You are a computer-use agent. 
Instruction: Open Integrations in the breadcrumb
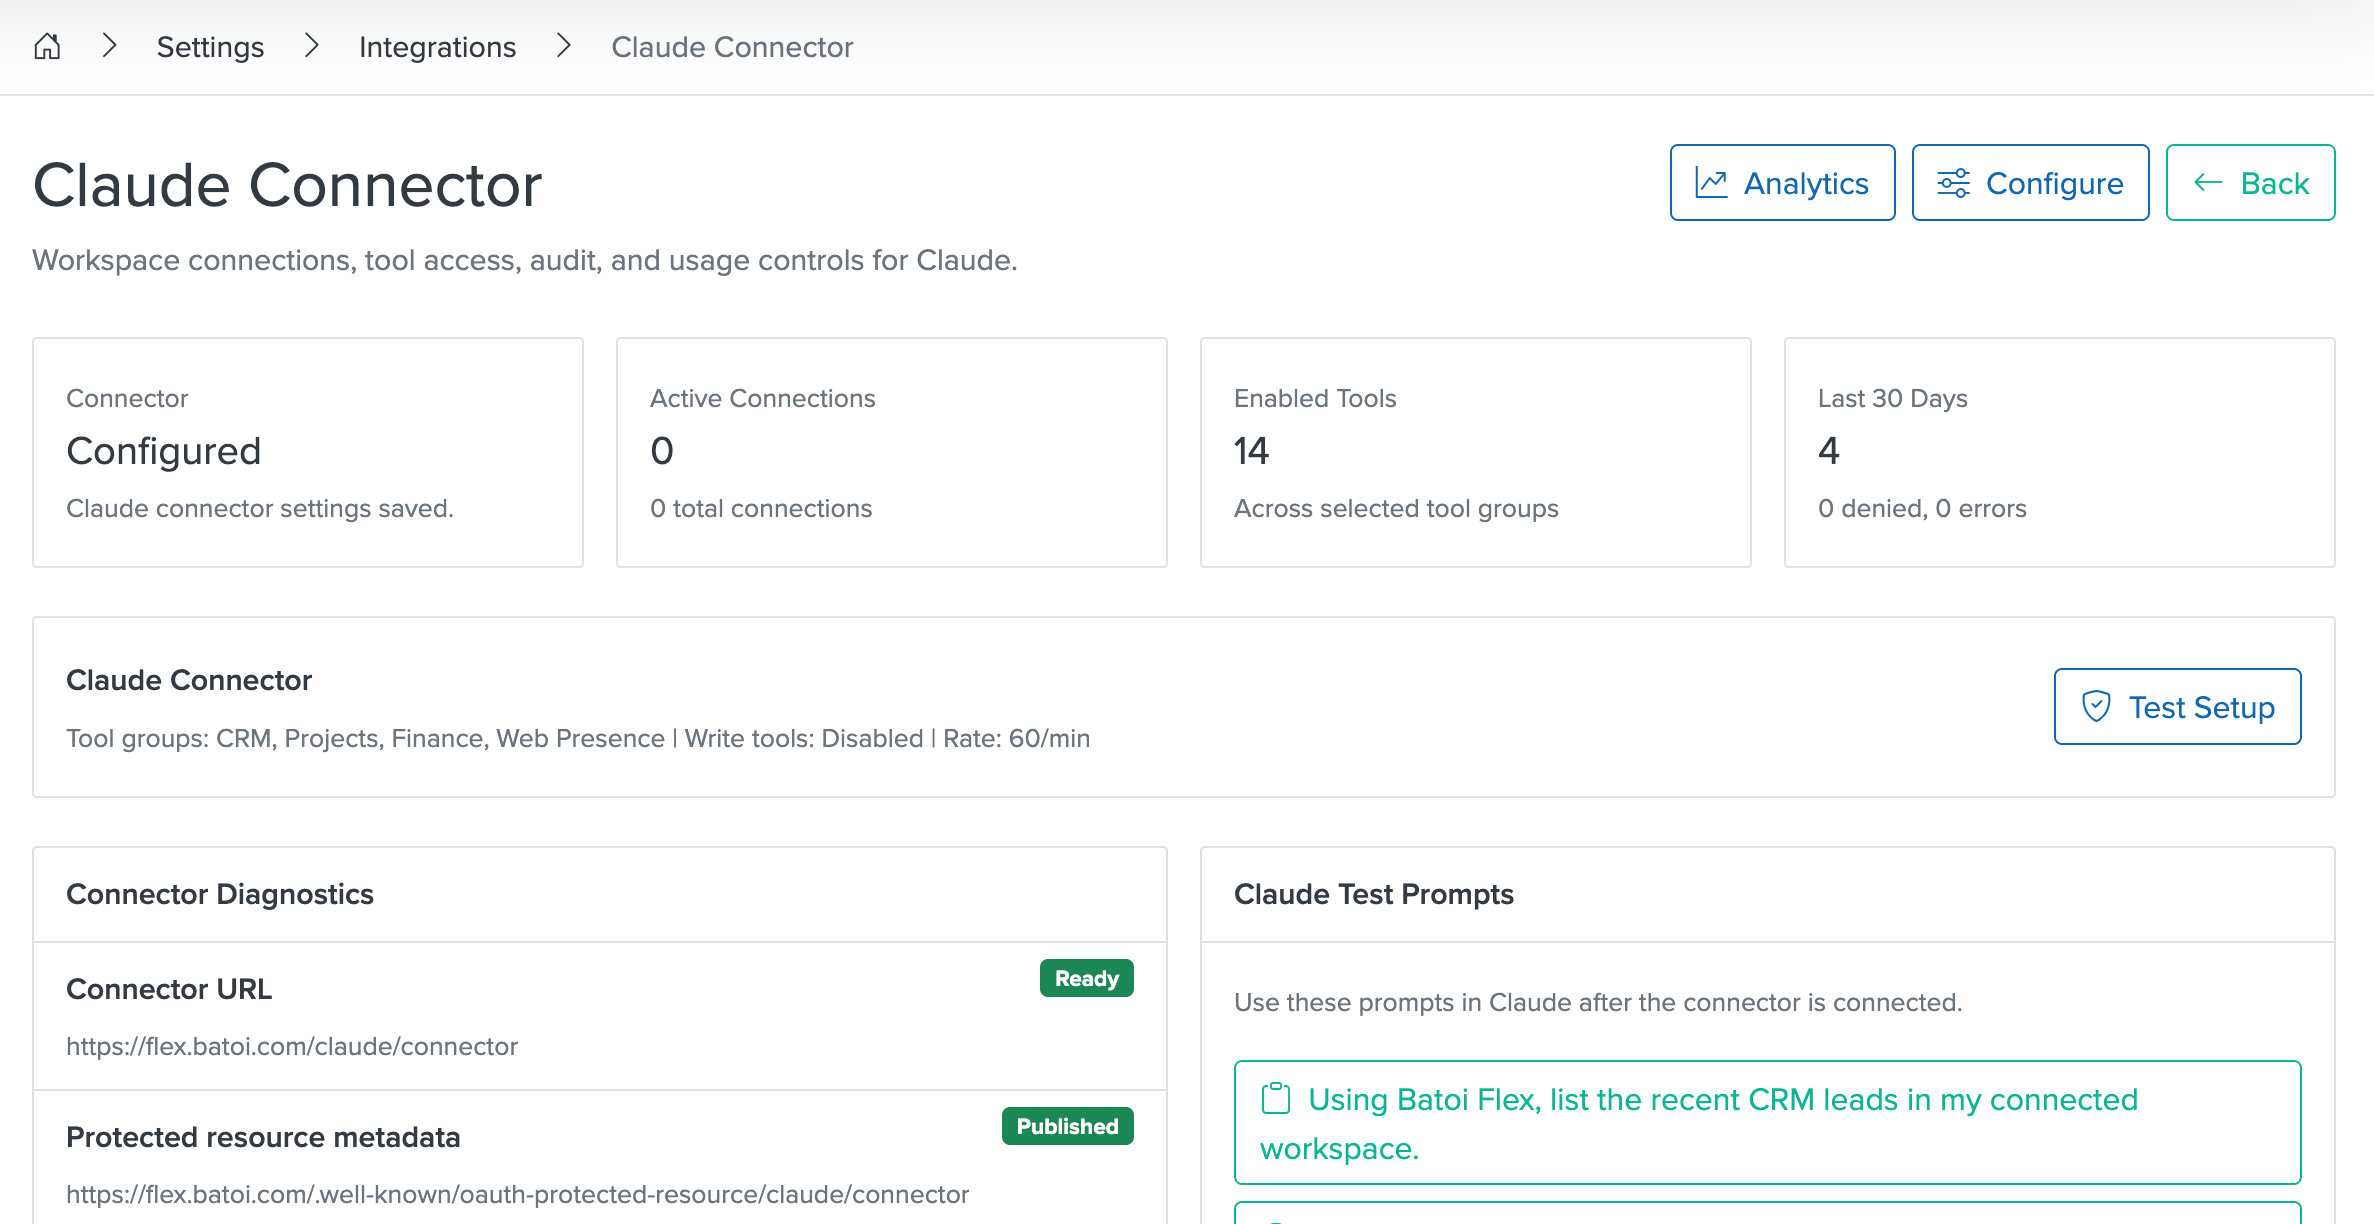coord(437,47)
